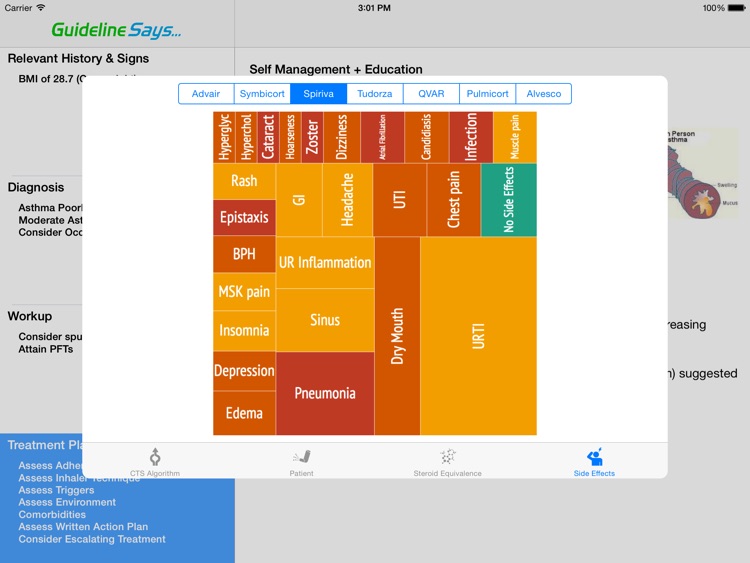Select Comorbidities in Treatment Plan
Image resolution: width=750 pixels, height=563 pixels.
click(x=52, y=515)
